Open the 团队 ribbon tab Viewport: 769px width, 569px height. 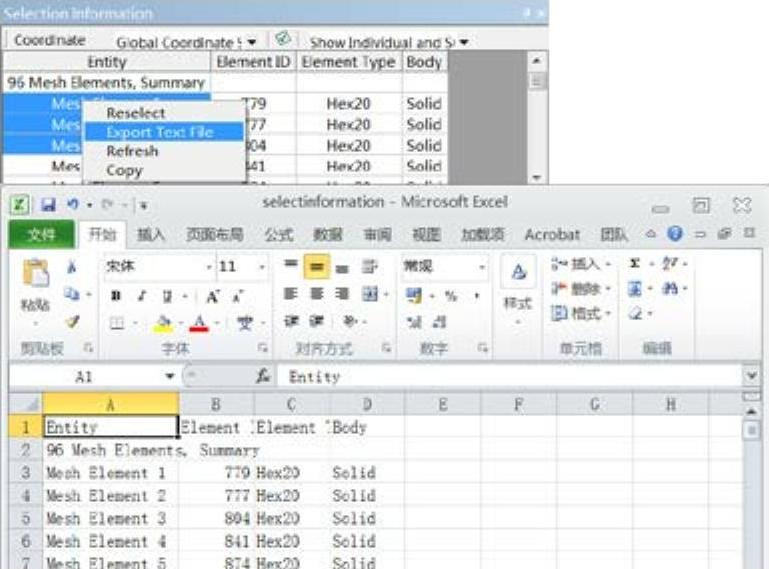[x=614, y=234]
